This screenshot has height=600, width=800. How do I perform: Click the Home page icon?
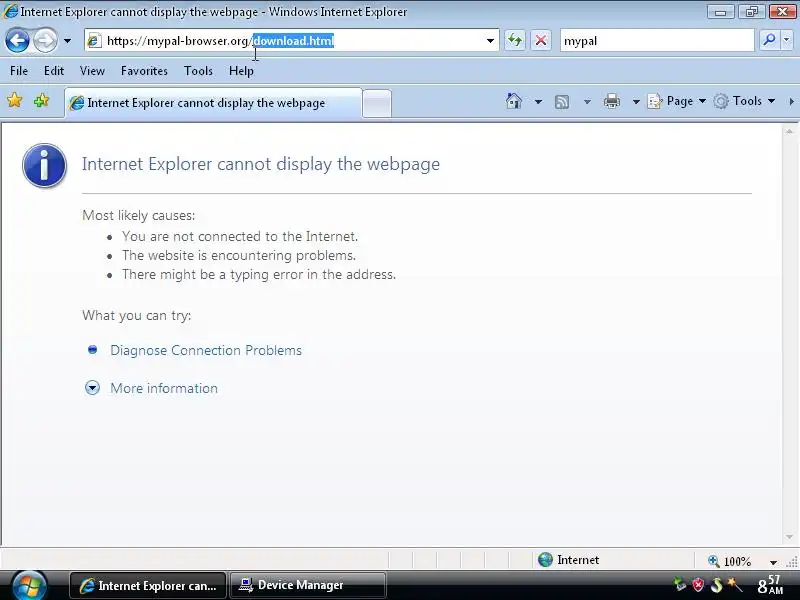514,101
